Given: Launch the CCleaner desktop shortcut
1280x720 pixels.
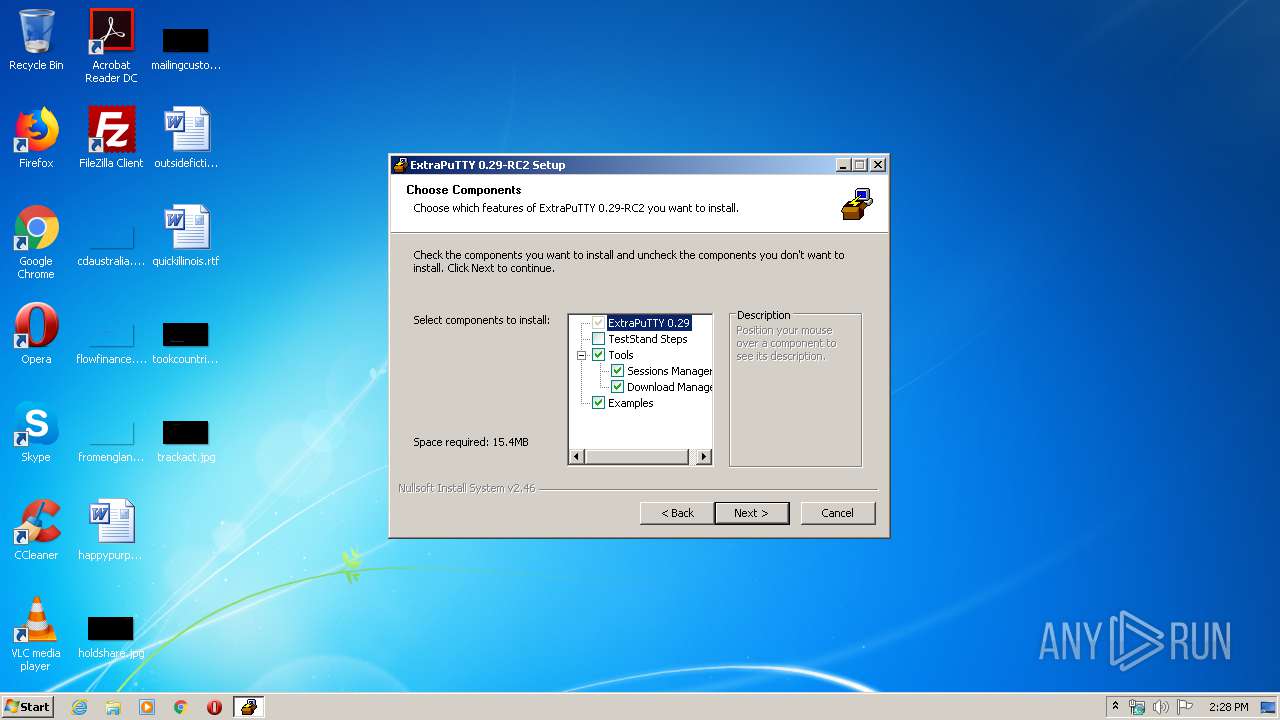Looking at the screenshot, I should (x=36, y=530).
